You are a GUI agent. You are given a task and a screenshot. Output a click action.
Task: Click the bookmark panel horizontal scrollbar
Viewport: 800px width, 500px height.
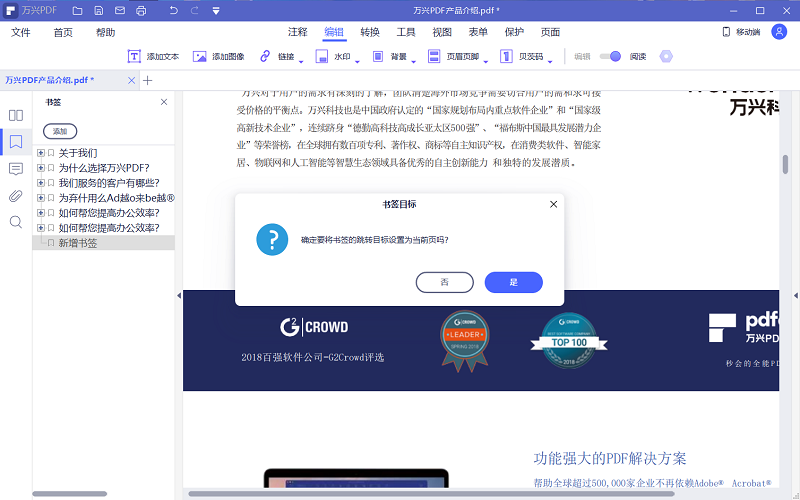coord(69,494)
